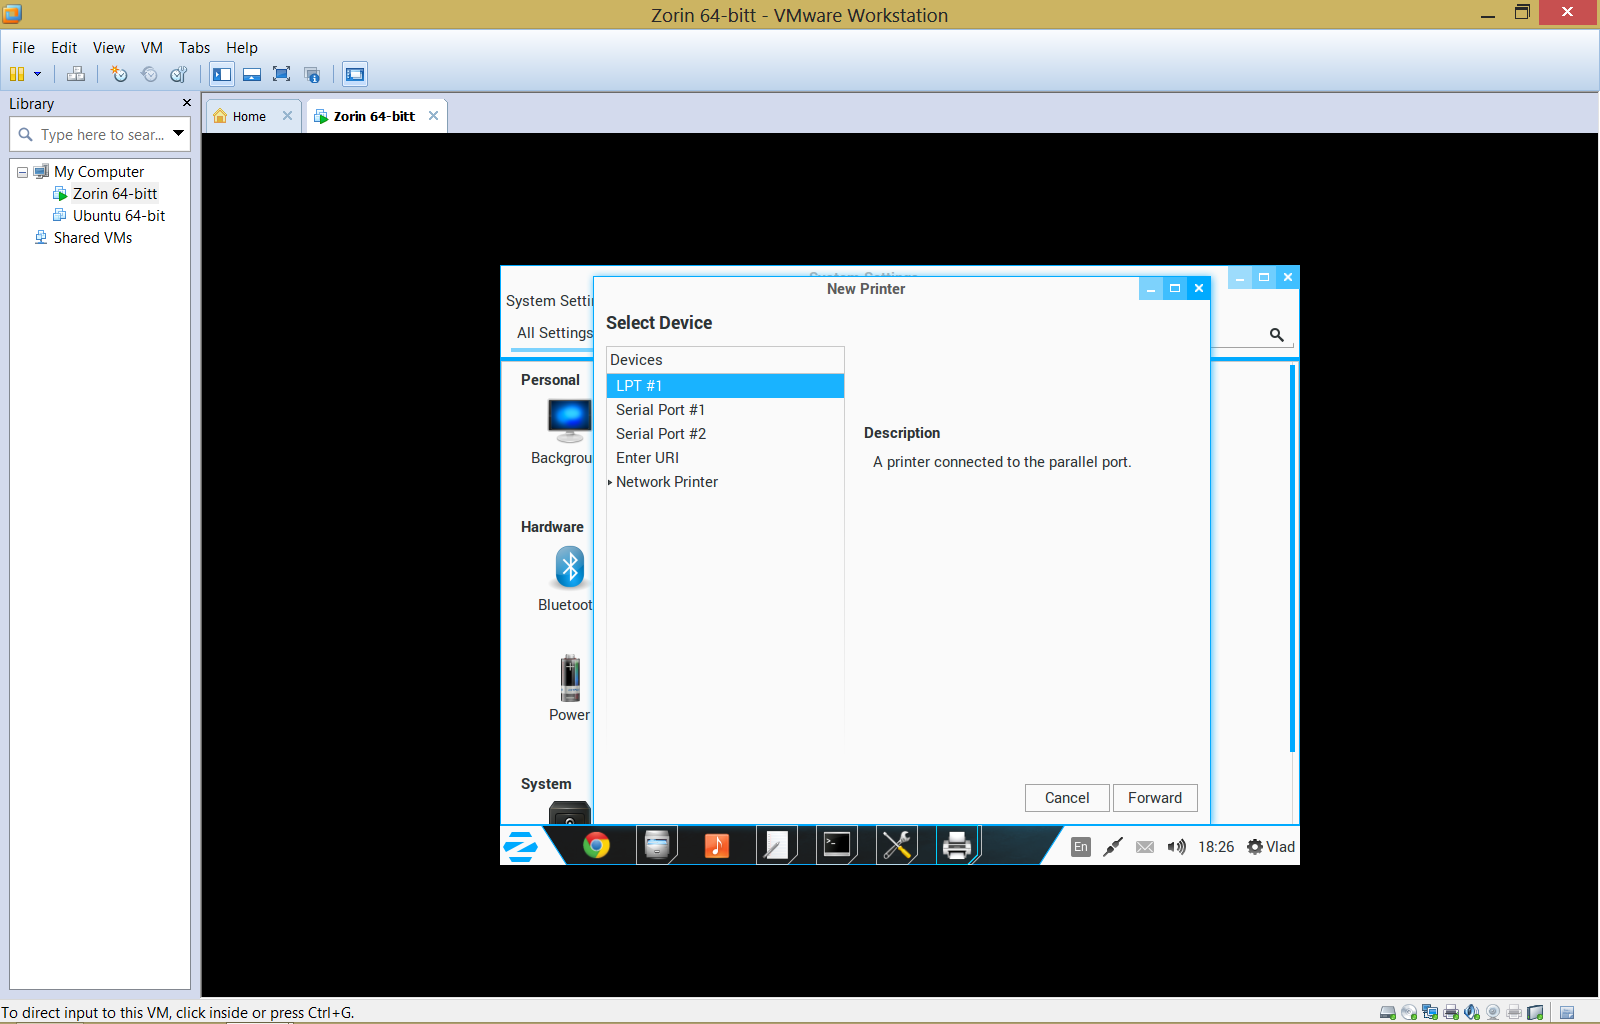Viewport: 1600px width, 1024px height.
Task: Toggle the library sidebar view button
Action: (222, 74)
